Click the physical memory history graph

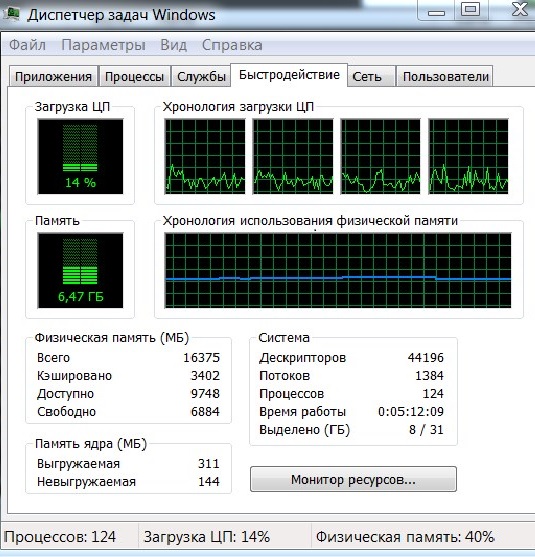(338, 270)
